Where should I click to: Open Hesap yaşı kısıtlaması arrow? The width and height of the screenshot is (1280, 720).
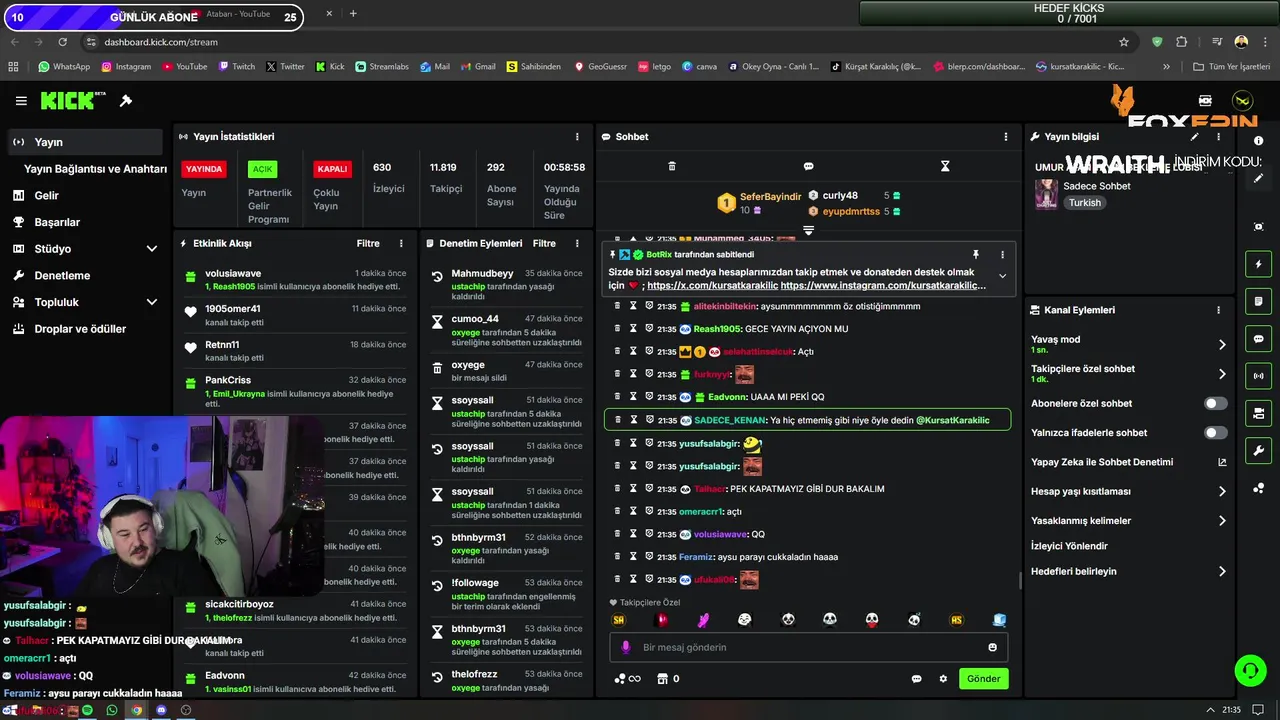pos(1221,492)
